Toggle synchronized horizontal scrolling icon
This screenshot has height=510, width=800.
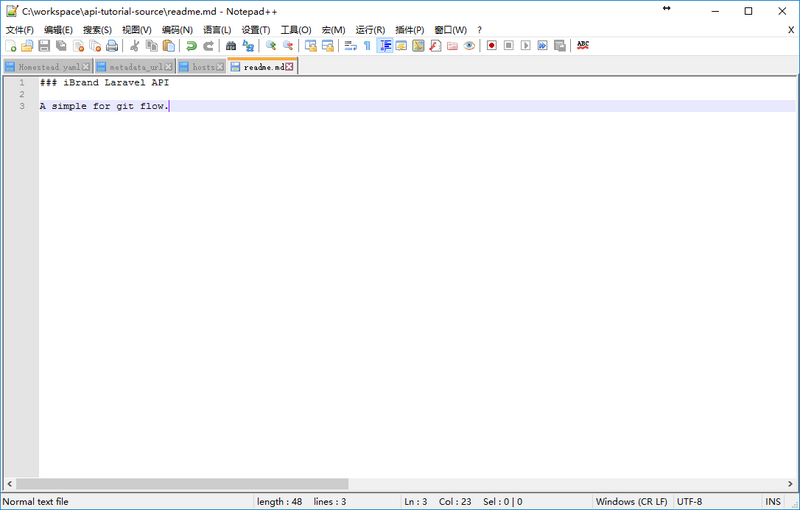(x=328, y=46)
